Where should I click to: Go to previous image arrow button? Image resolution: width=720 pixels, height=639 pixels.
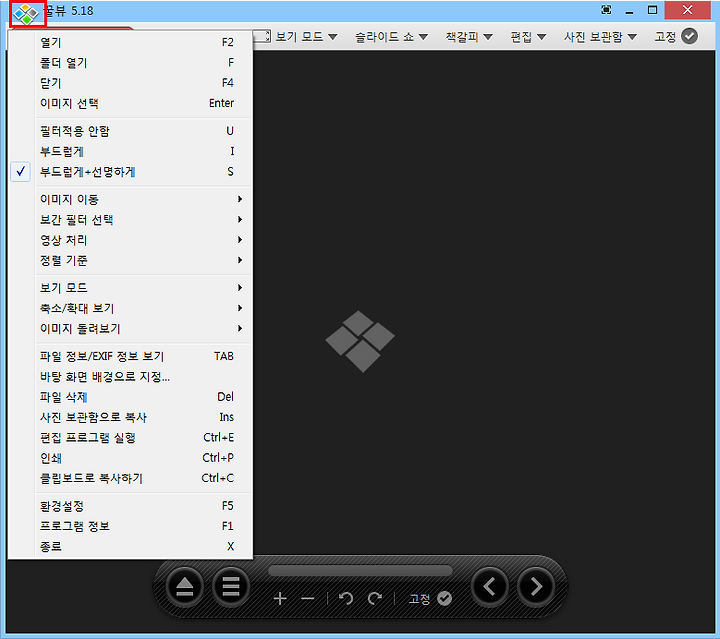(x=490, y=587)
